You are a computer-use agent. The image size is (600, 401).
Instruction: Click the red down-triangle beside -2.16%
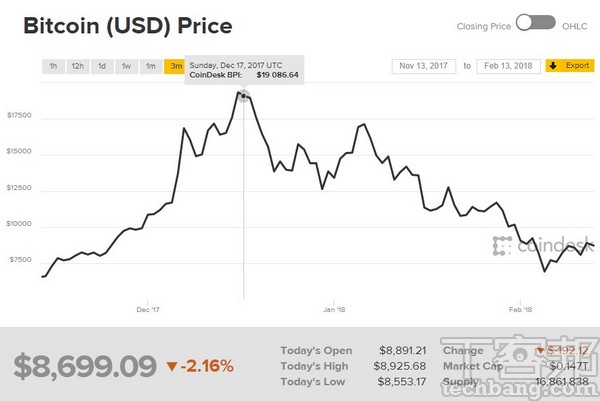[x=172, y=367]
